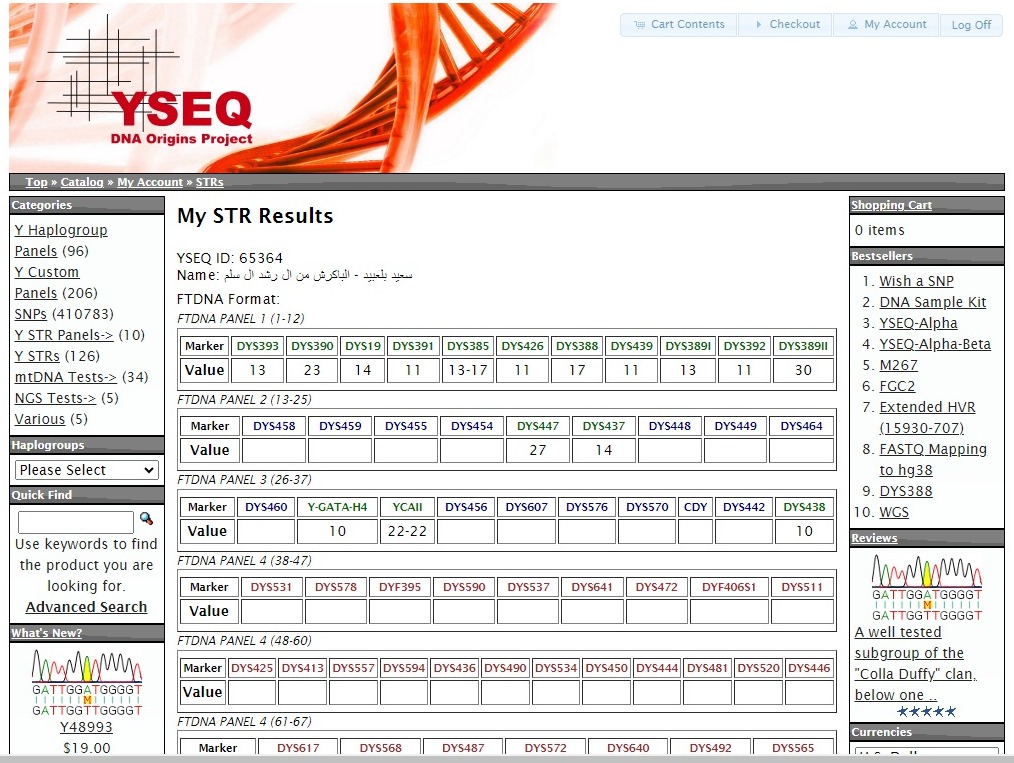Open the Reviews chromatogram thumbnail image
The image size is (1014, 763).
pyautogui.click(x=927, y=588)
